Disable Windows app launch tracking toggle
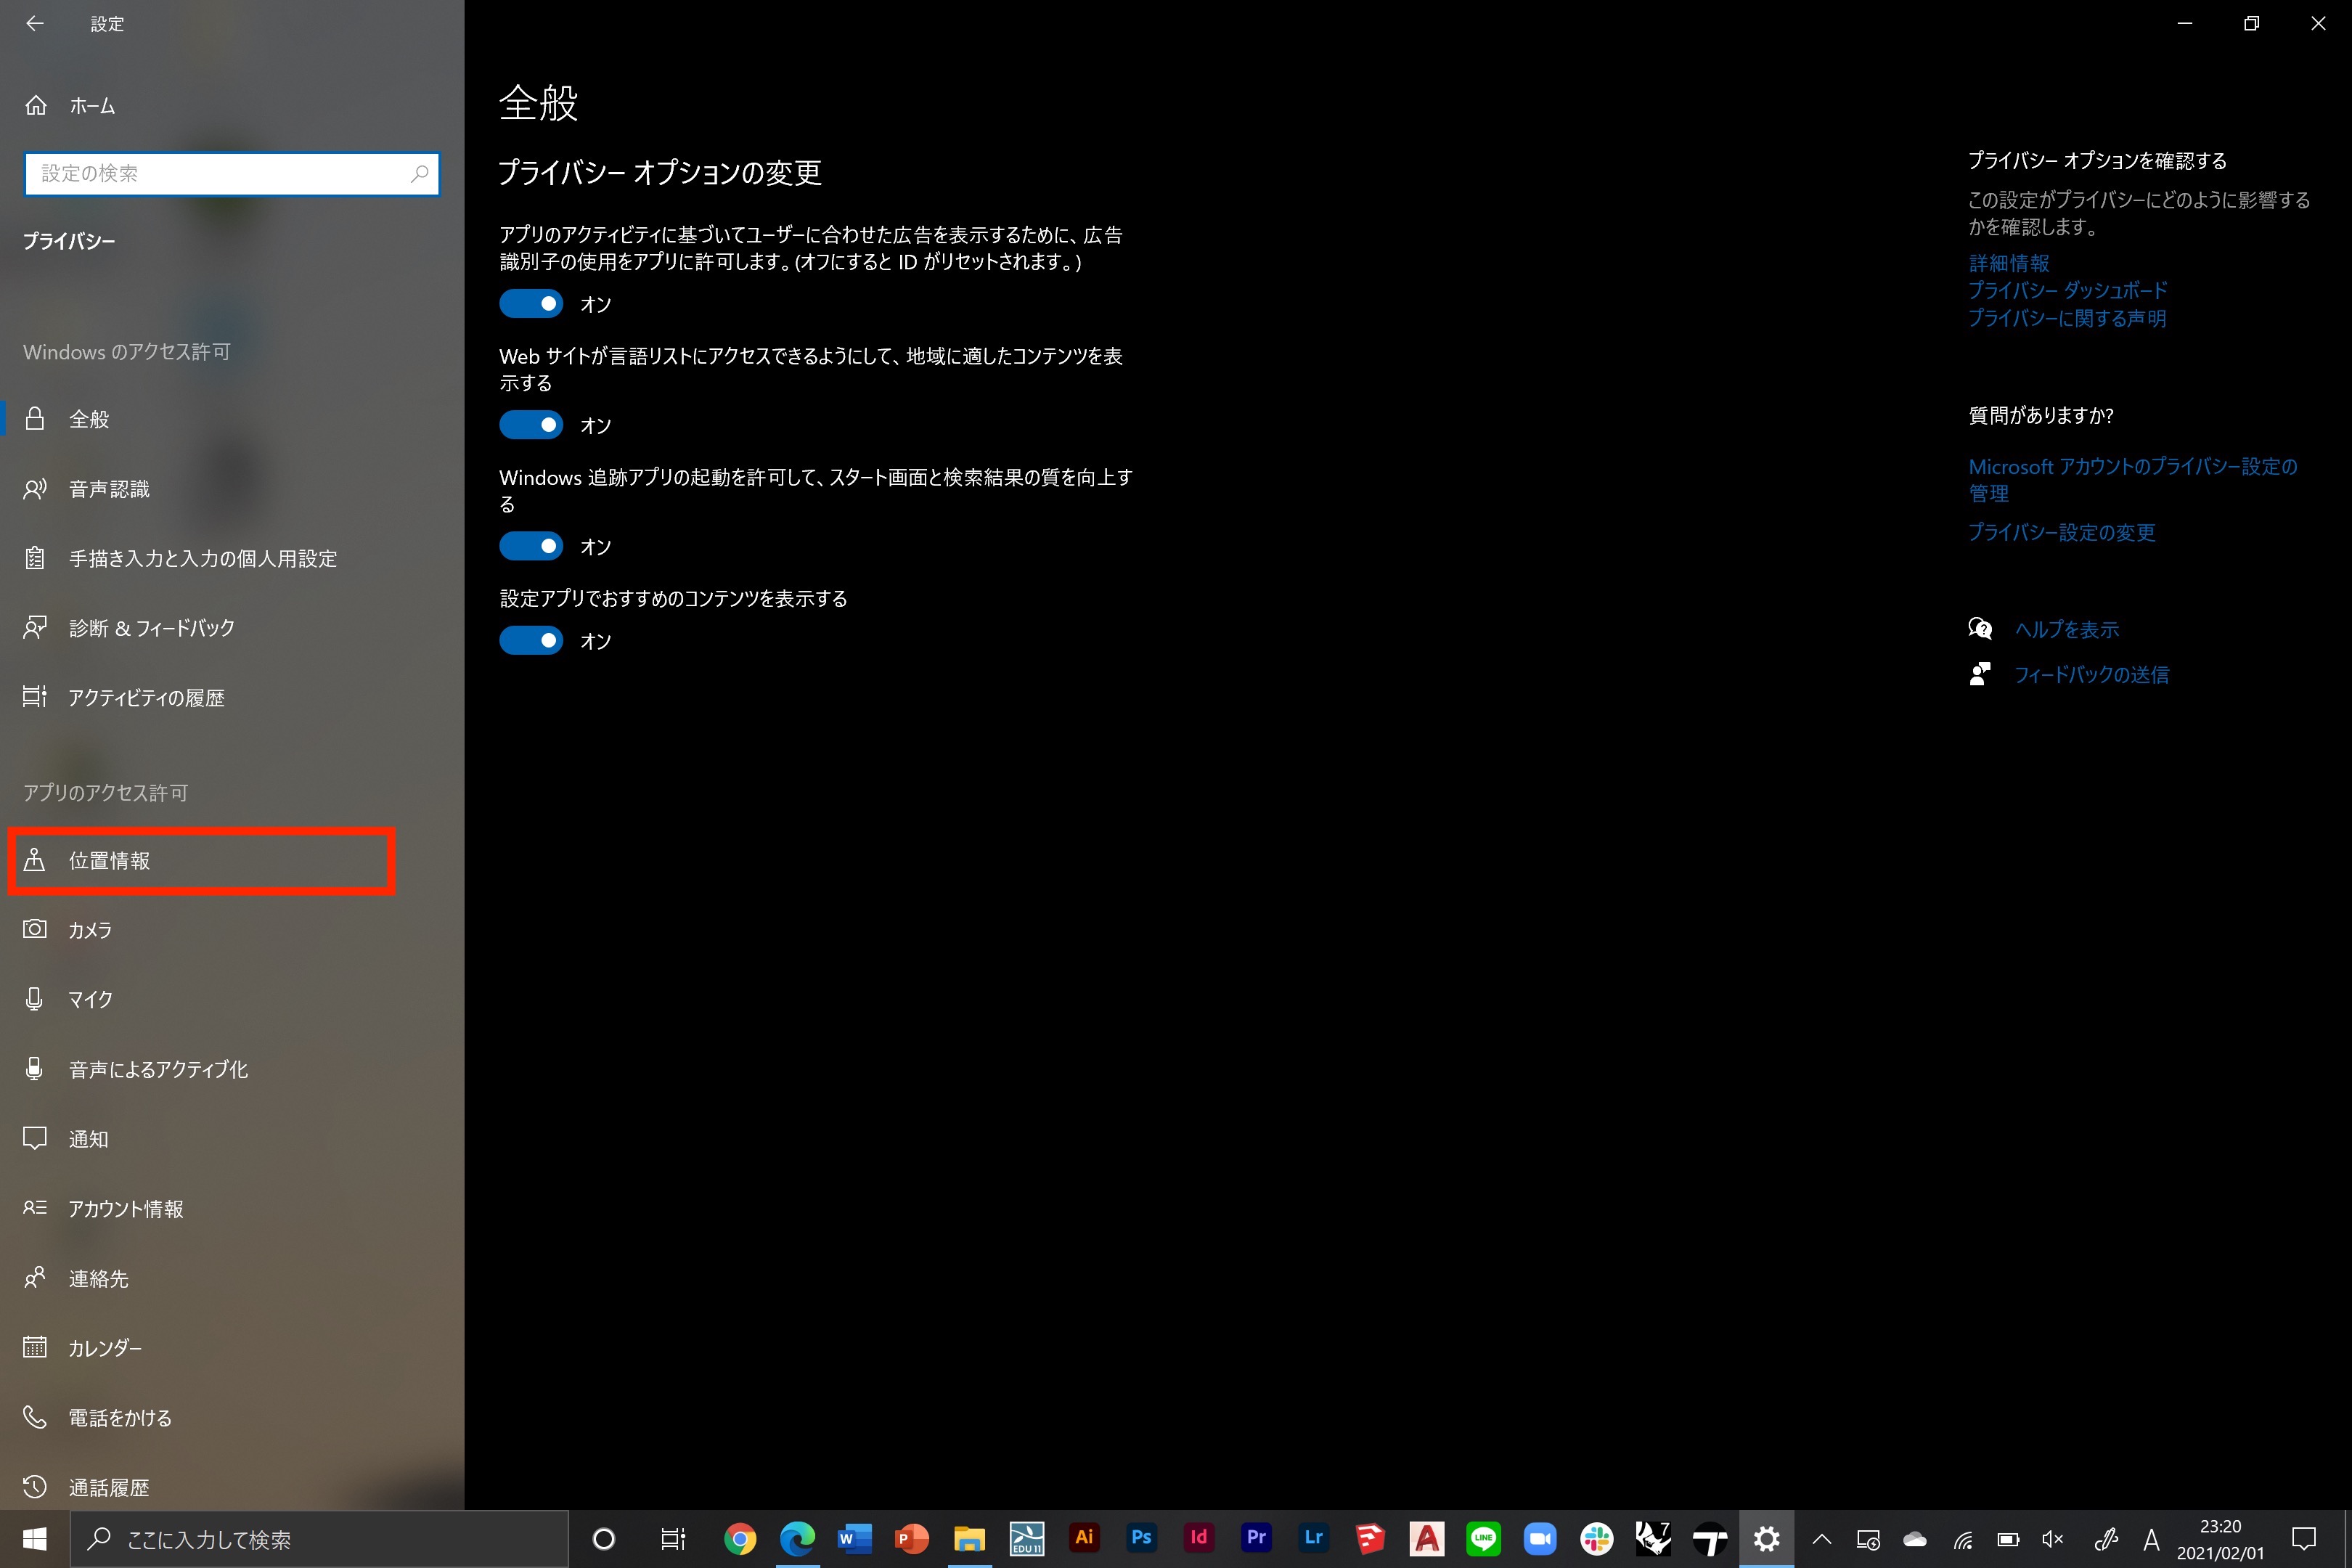Screen dimensions: 2352x1568 point(531,546)
